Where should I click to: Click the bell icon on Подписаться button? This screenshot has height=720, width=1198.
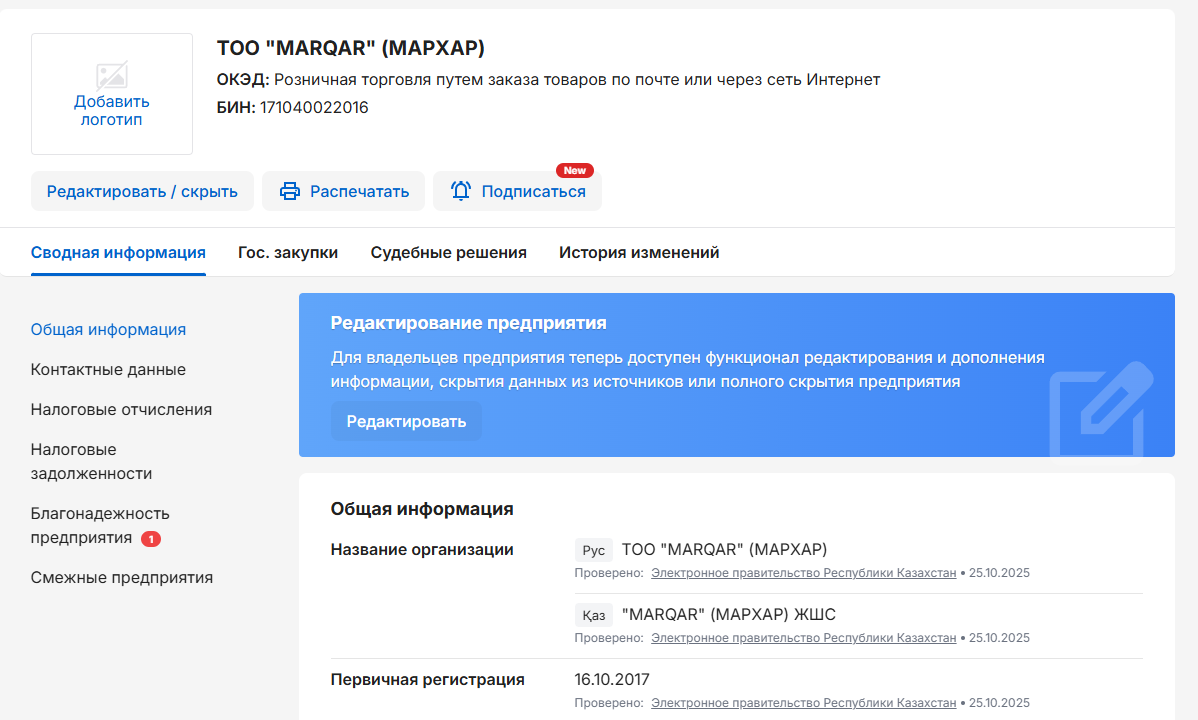461,190
